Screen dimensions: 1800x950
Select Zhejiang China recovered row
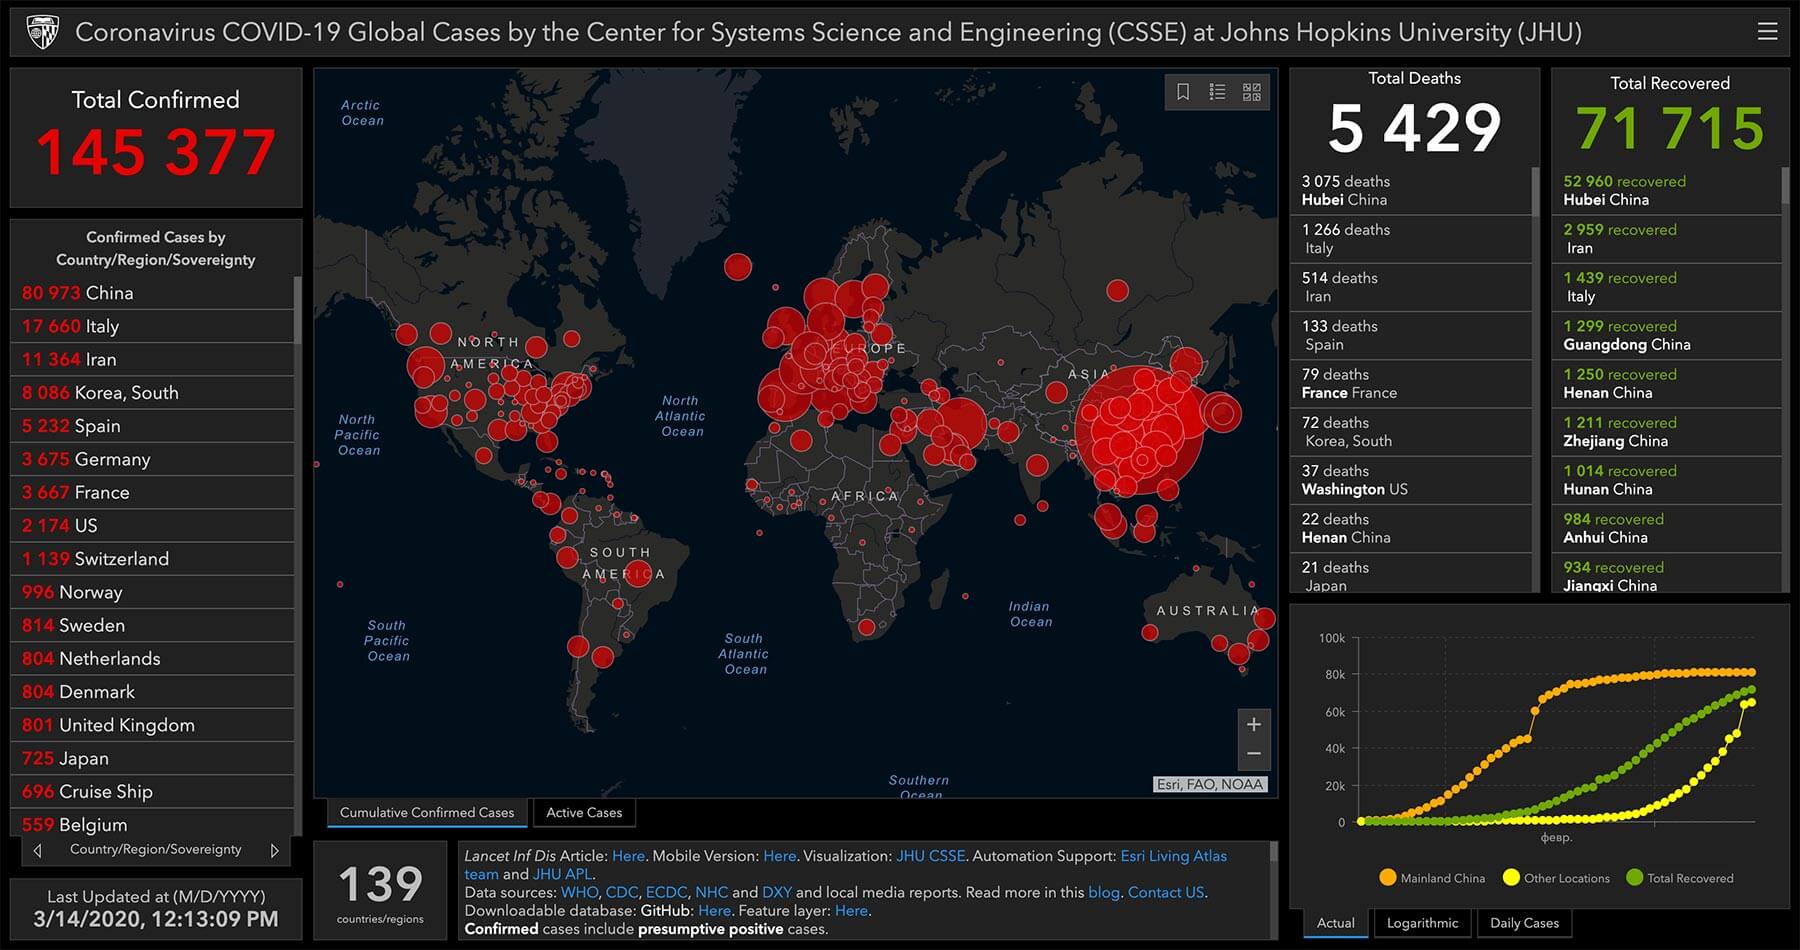coord(1667,432)
